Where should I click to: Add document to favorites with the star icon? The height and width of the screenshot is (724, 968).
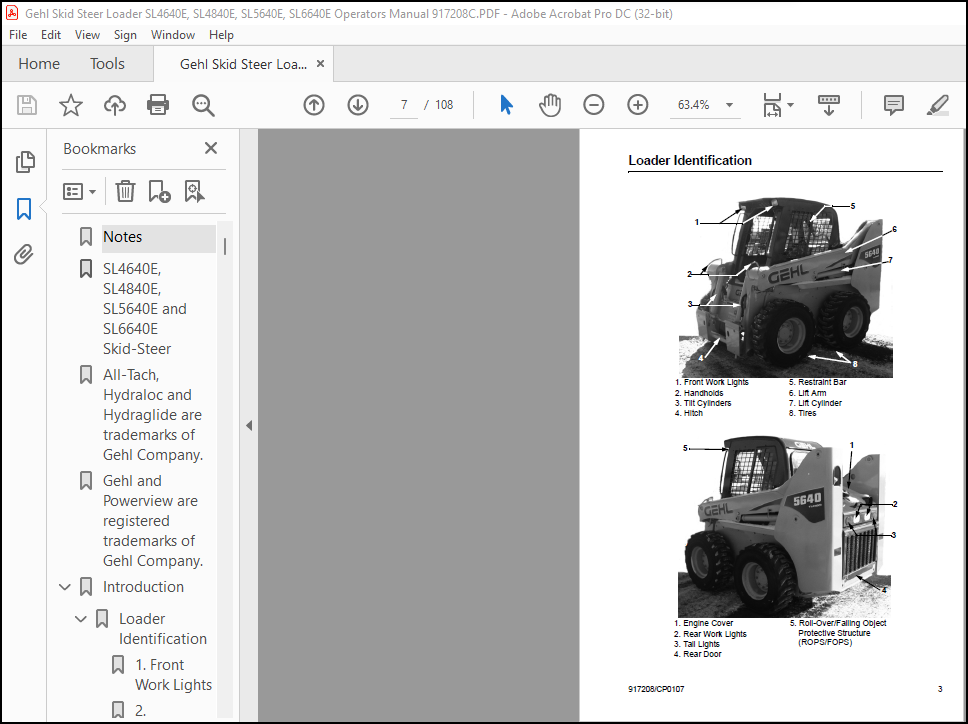[71, 105]
